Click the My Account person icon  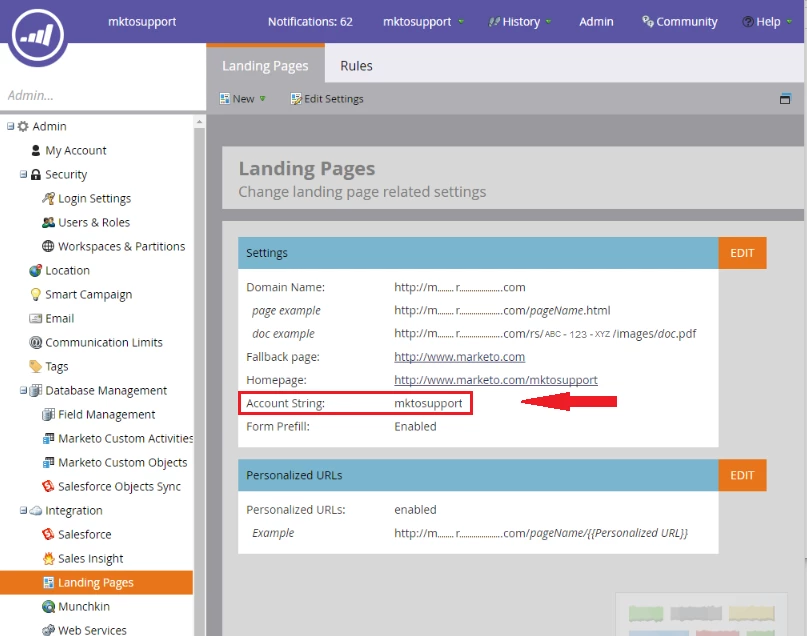point(36,150)
